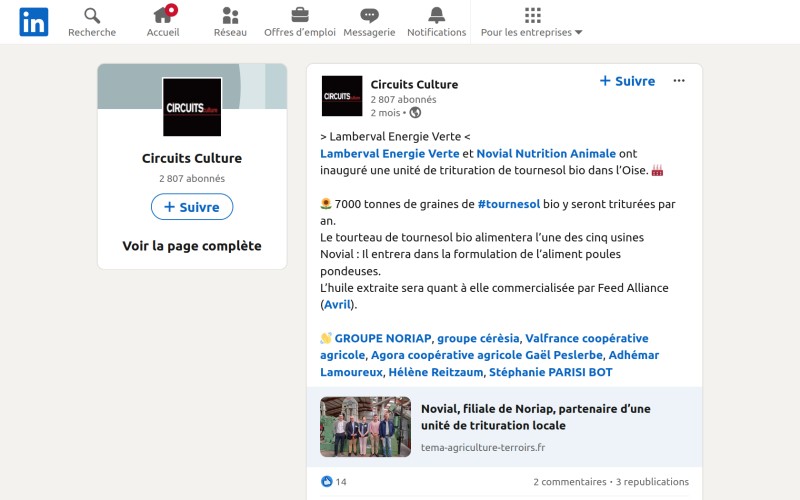View the 14 reactions like icon
This screenshot has height=500, width=800.
click(327, 482)
